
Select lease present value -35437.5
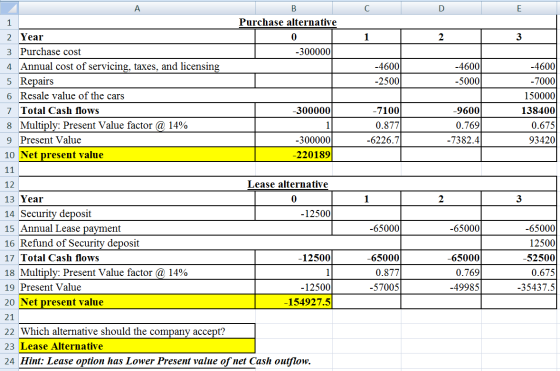click(519, 287)
